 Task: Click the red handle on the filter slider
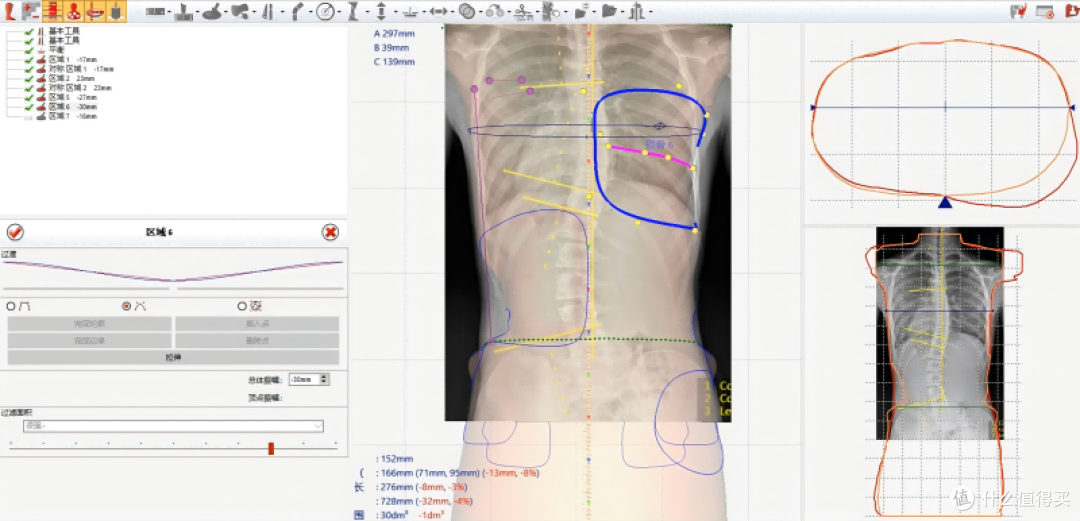coord(271,449)
